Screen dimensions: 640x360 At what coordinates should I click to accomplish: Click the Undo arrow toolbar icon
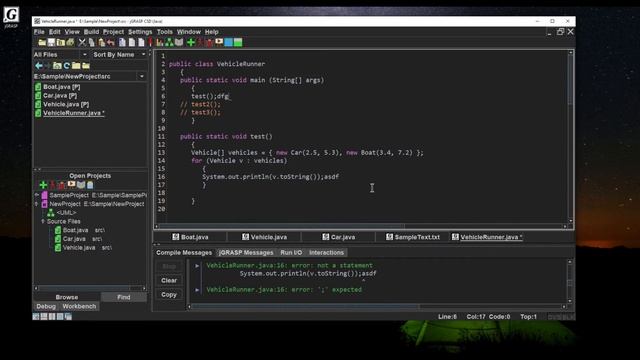(111, 42)
